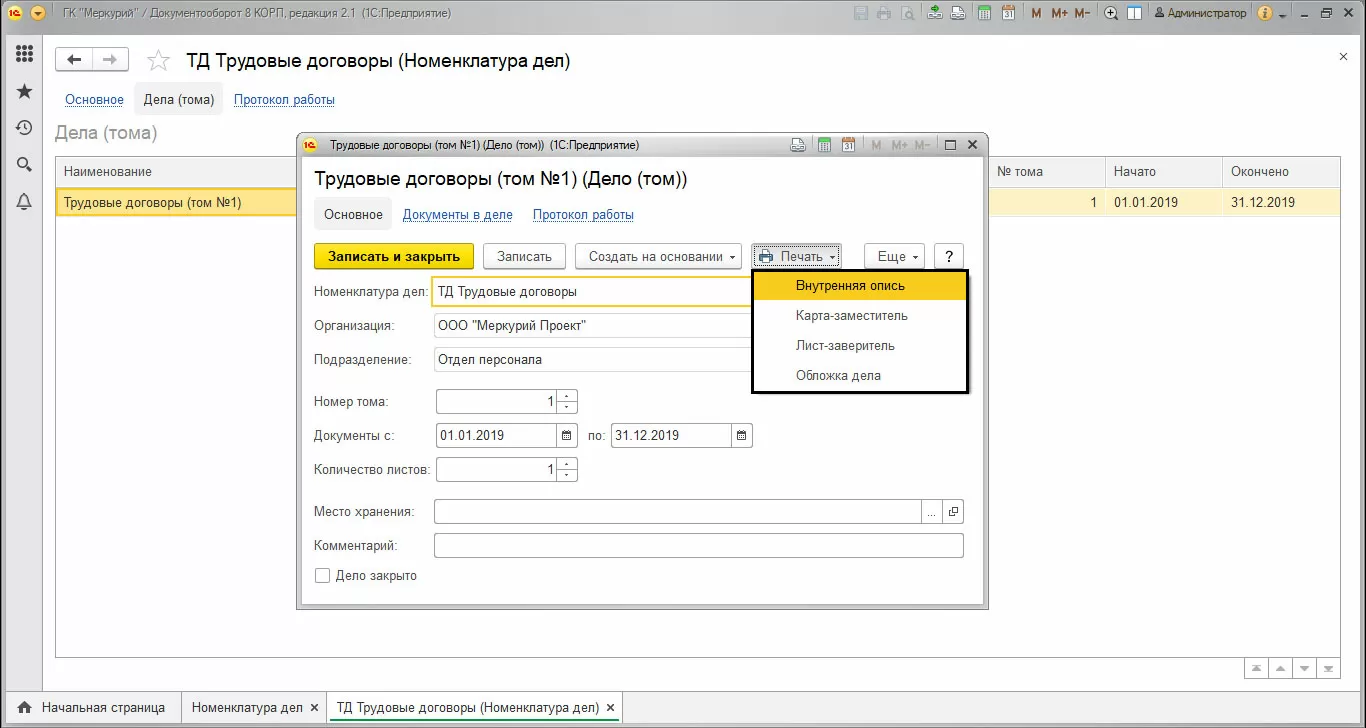This screenshot has width=1366, height=728.
Task: Open the 'Еще' dropdown menu
Action: click(x=895, y=257)
